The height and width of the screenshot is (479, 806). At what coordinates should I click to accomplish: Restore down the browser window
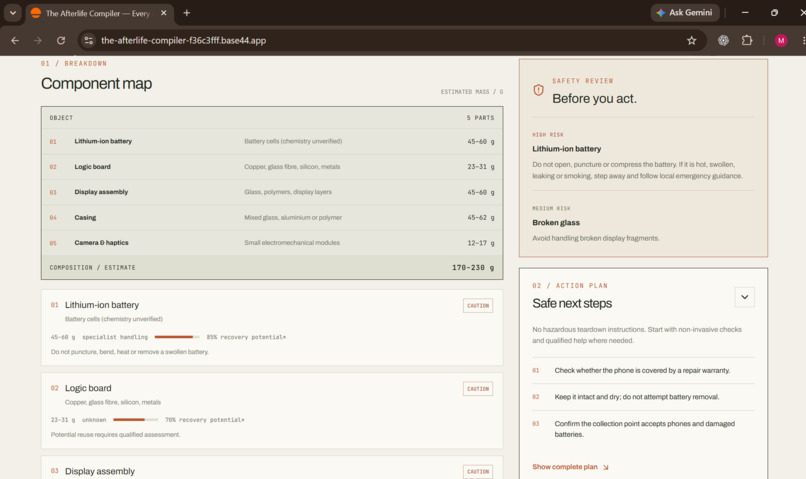coord(774,13)
